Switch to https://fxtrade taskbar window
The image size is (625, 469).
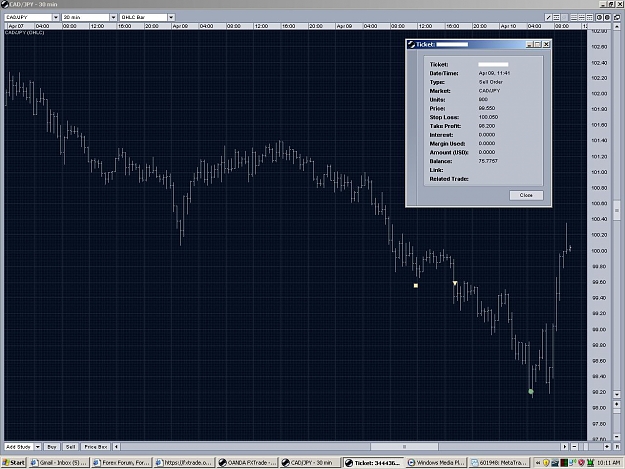click(x=184, y=463)
